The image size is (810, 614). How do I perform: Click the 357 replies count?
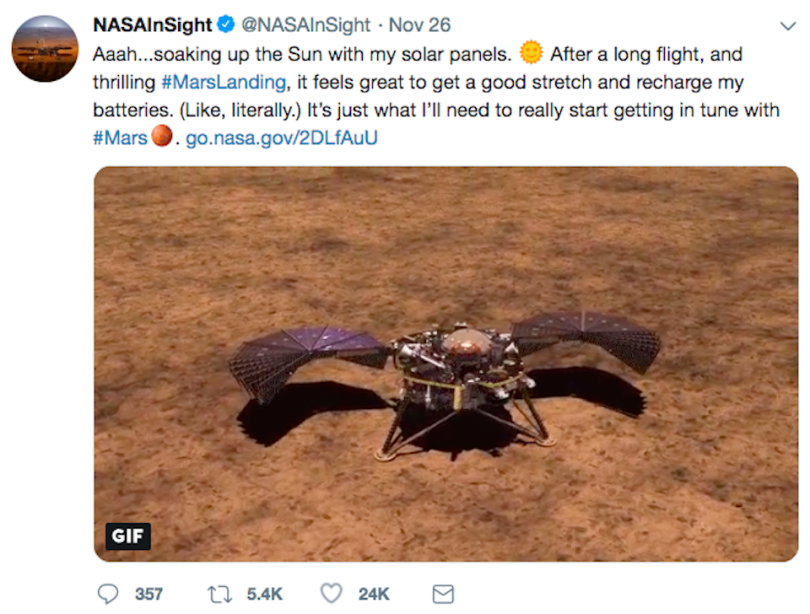(149, 594)
